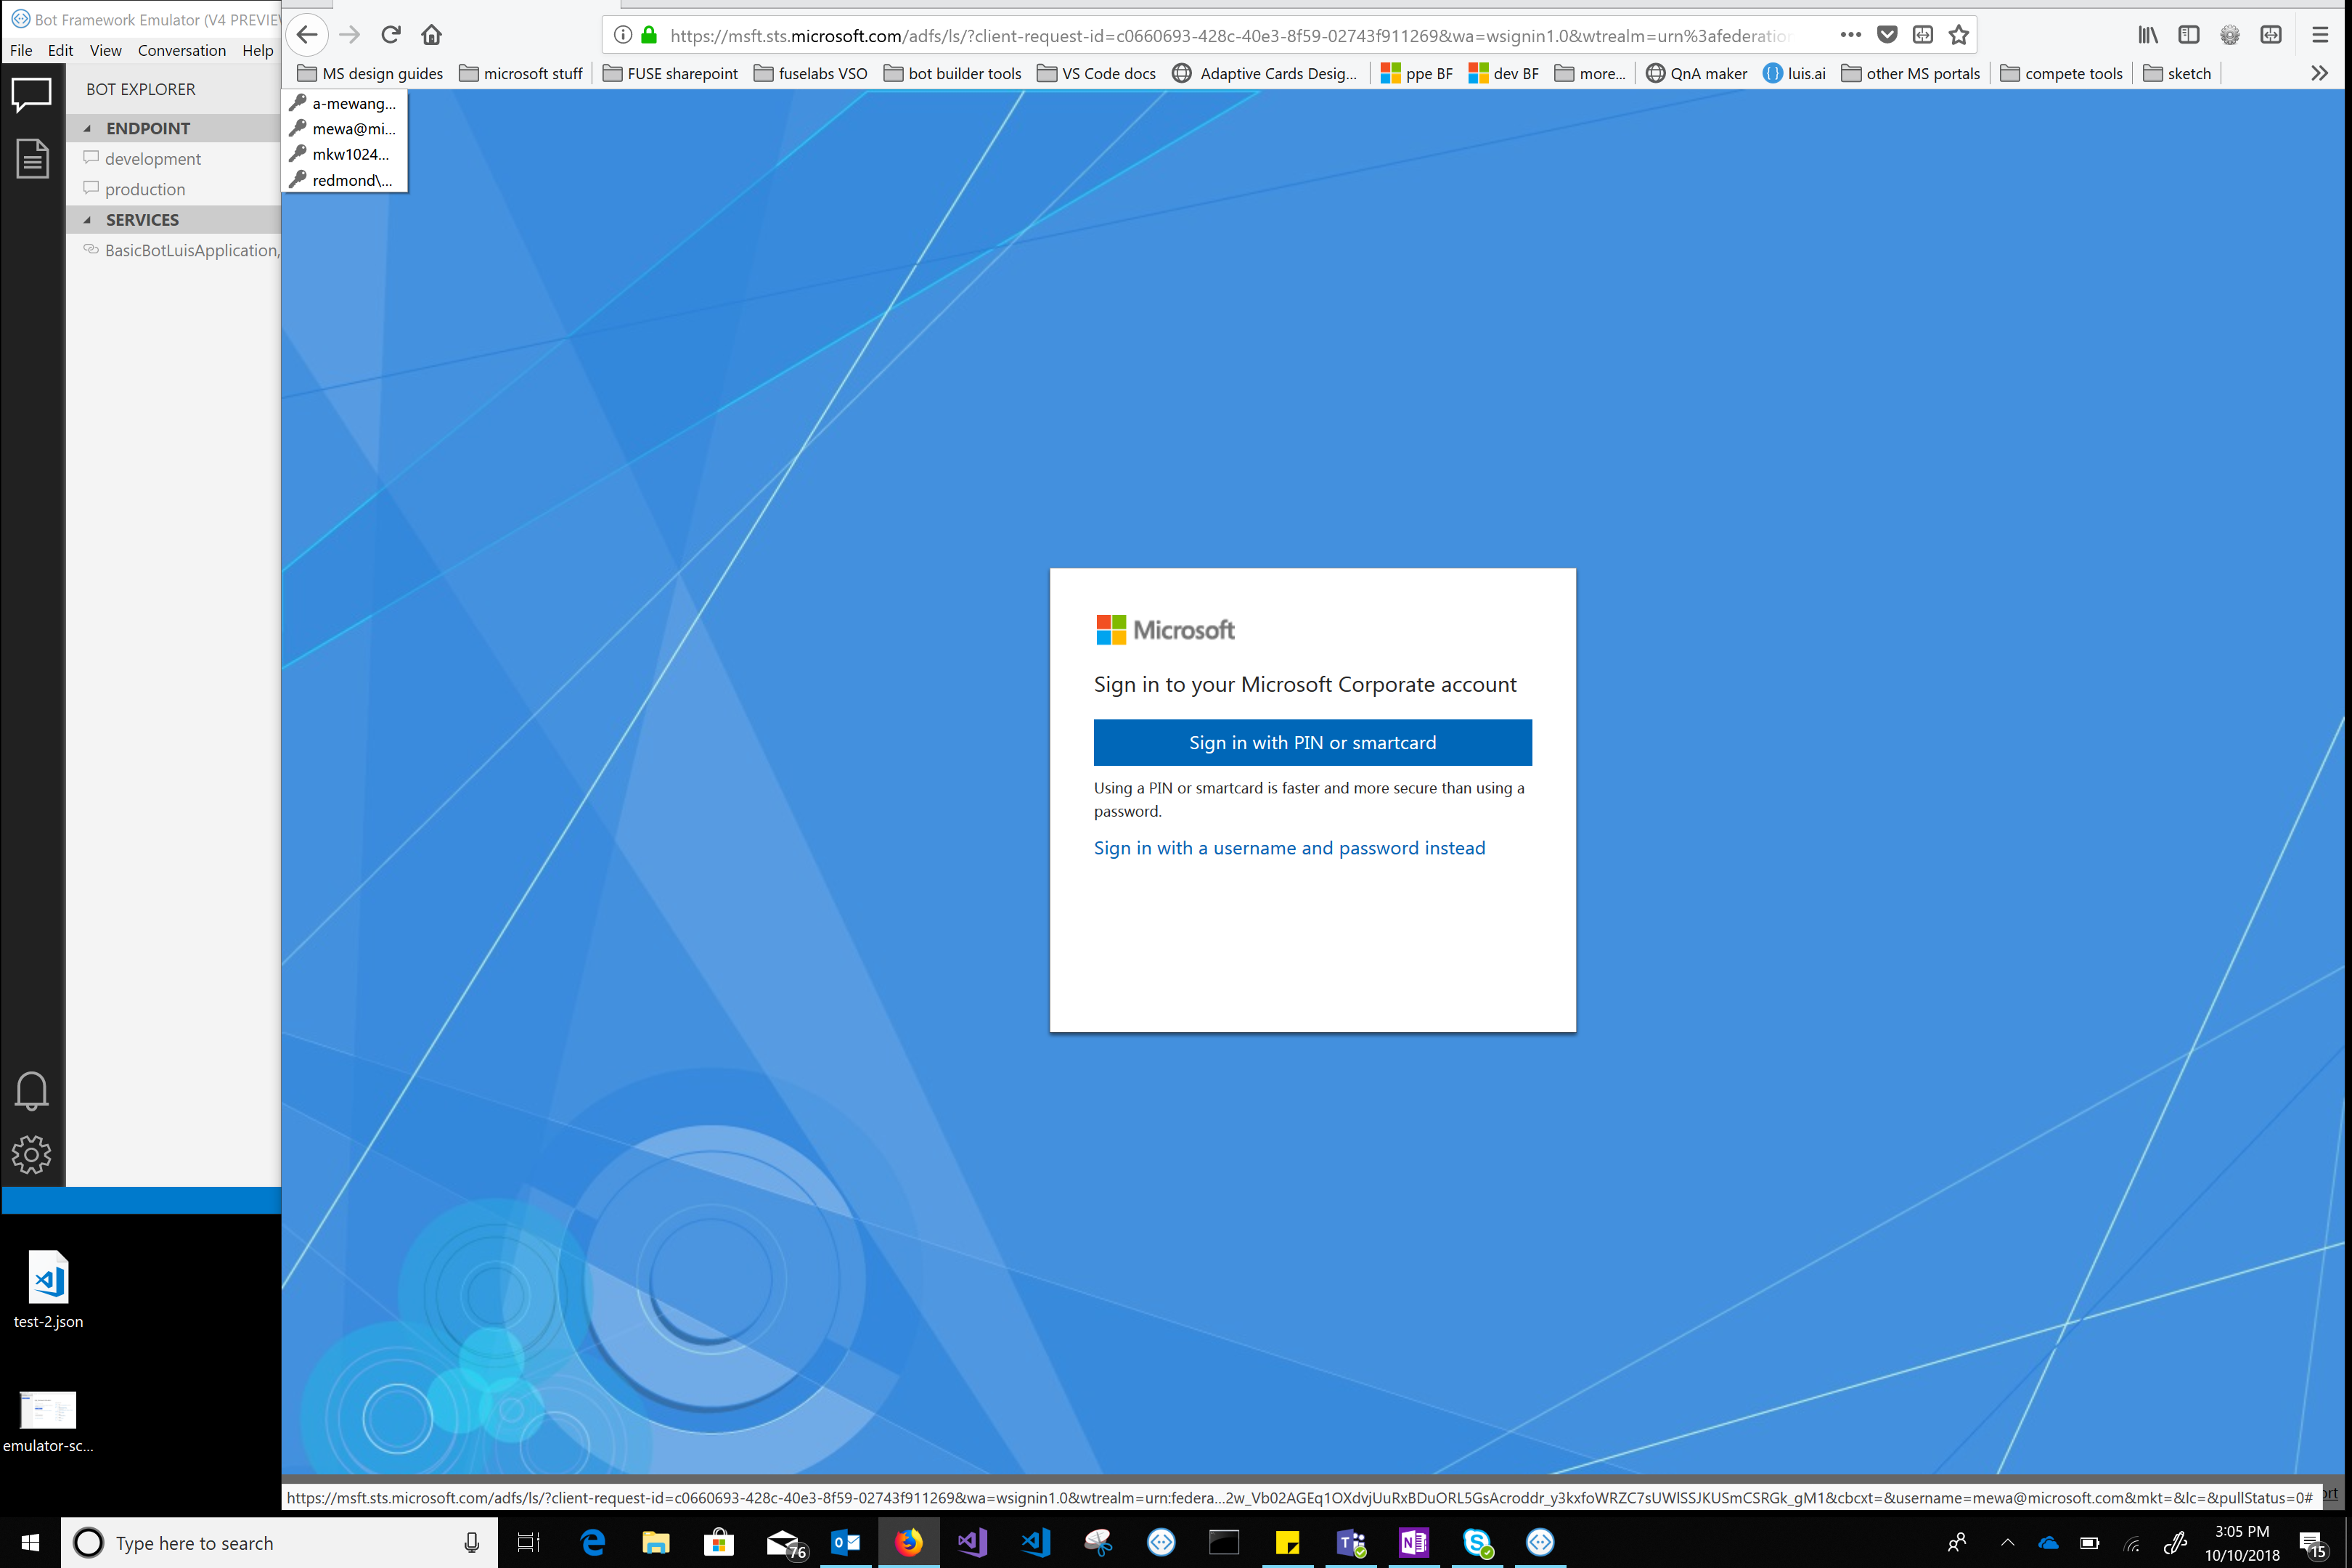Bookmark this page using the star icon
2352x1568 pixels.
1958,34
